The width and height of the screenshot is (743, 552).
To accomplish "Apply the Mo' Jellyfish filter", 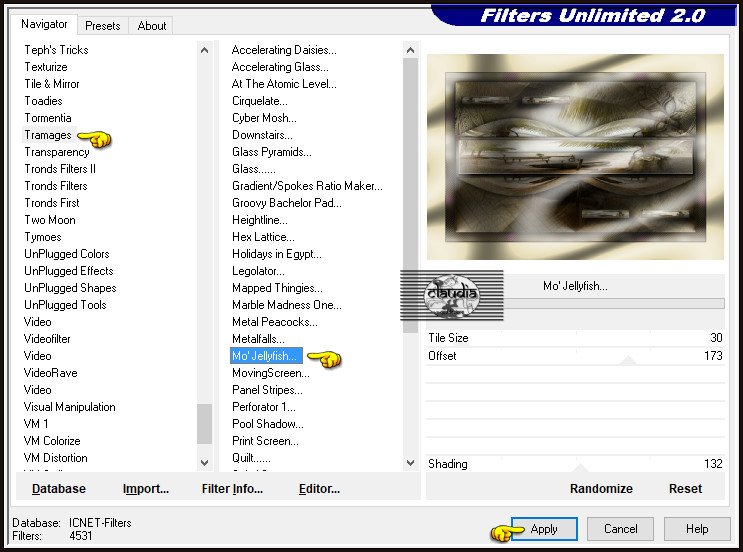I will pyautogui.click(x=544, y=529).
